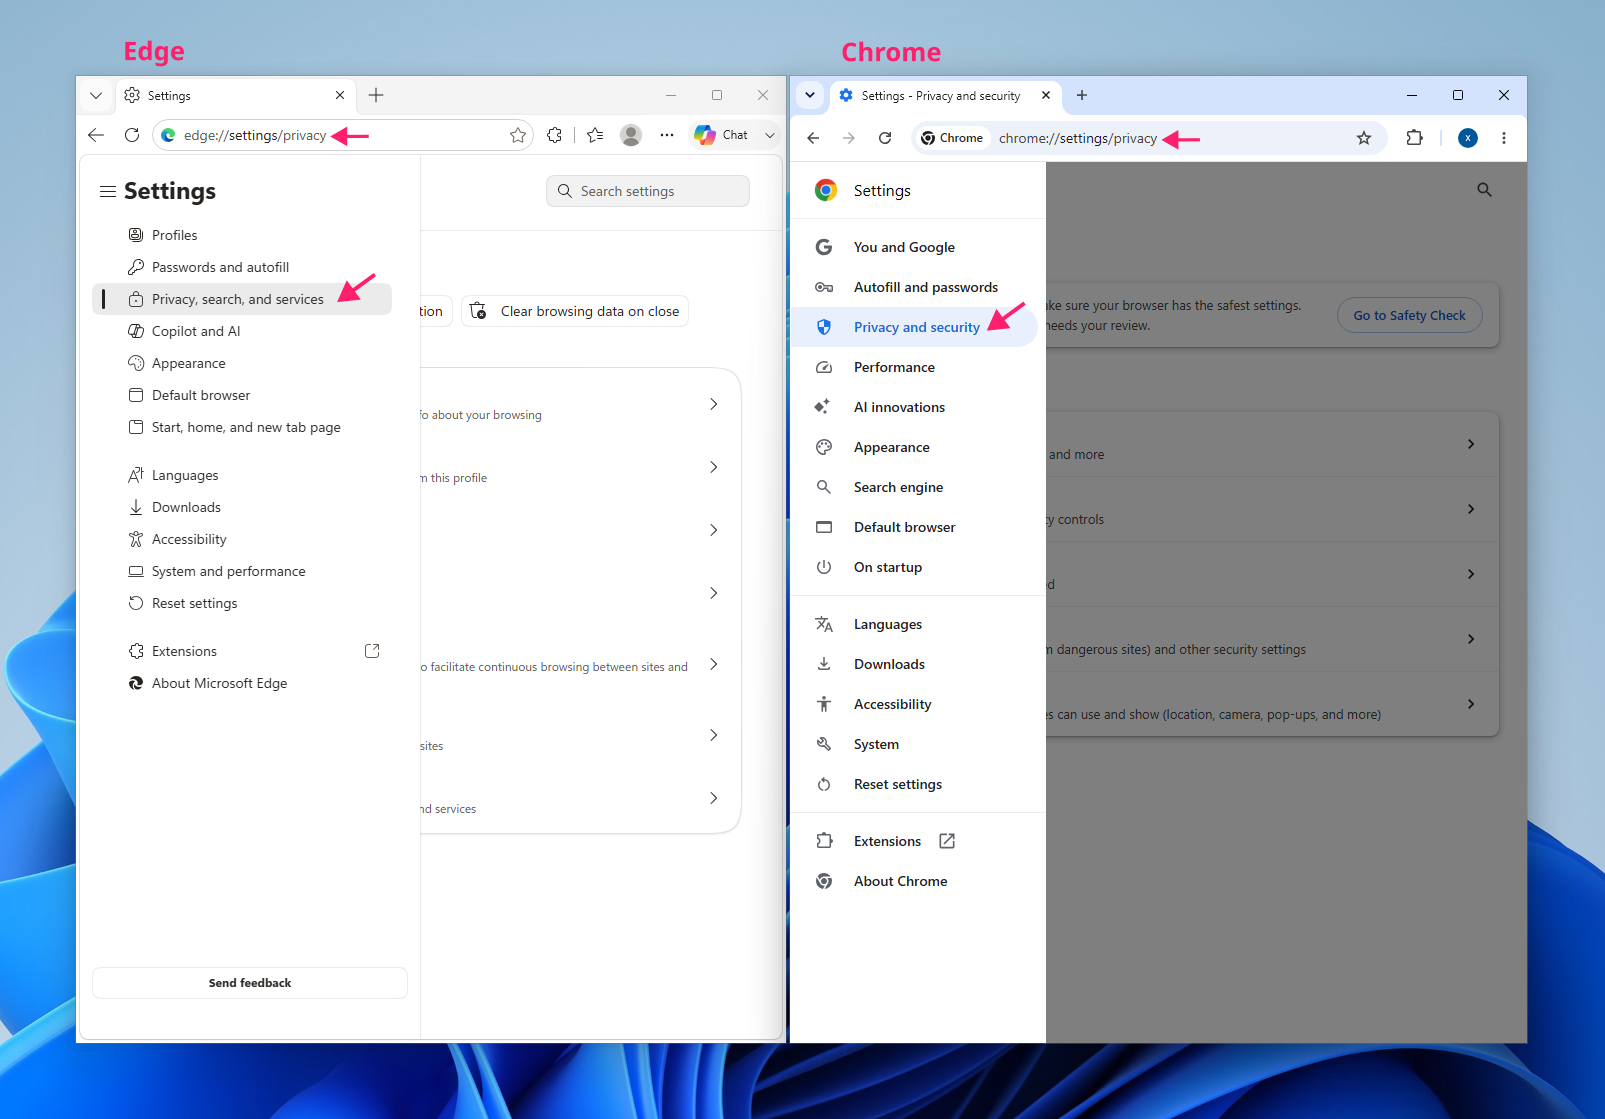
Task: Click Go to Safety Check button
Action: pos(1410,315)
